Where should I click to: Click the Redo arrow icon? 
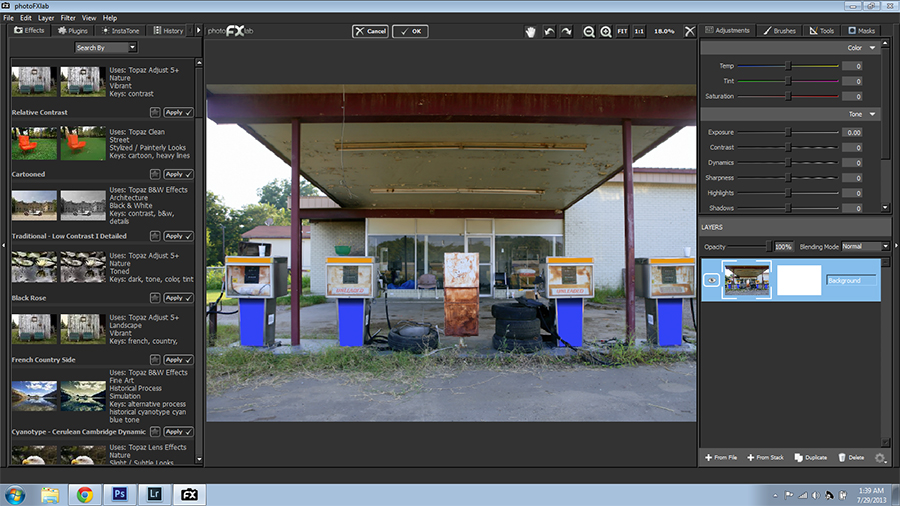tap(567, 31)
